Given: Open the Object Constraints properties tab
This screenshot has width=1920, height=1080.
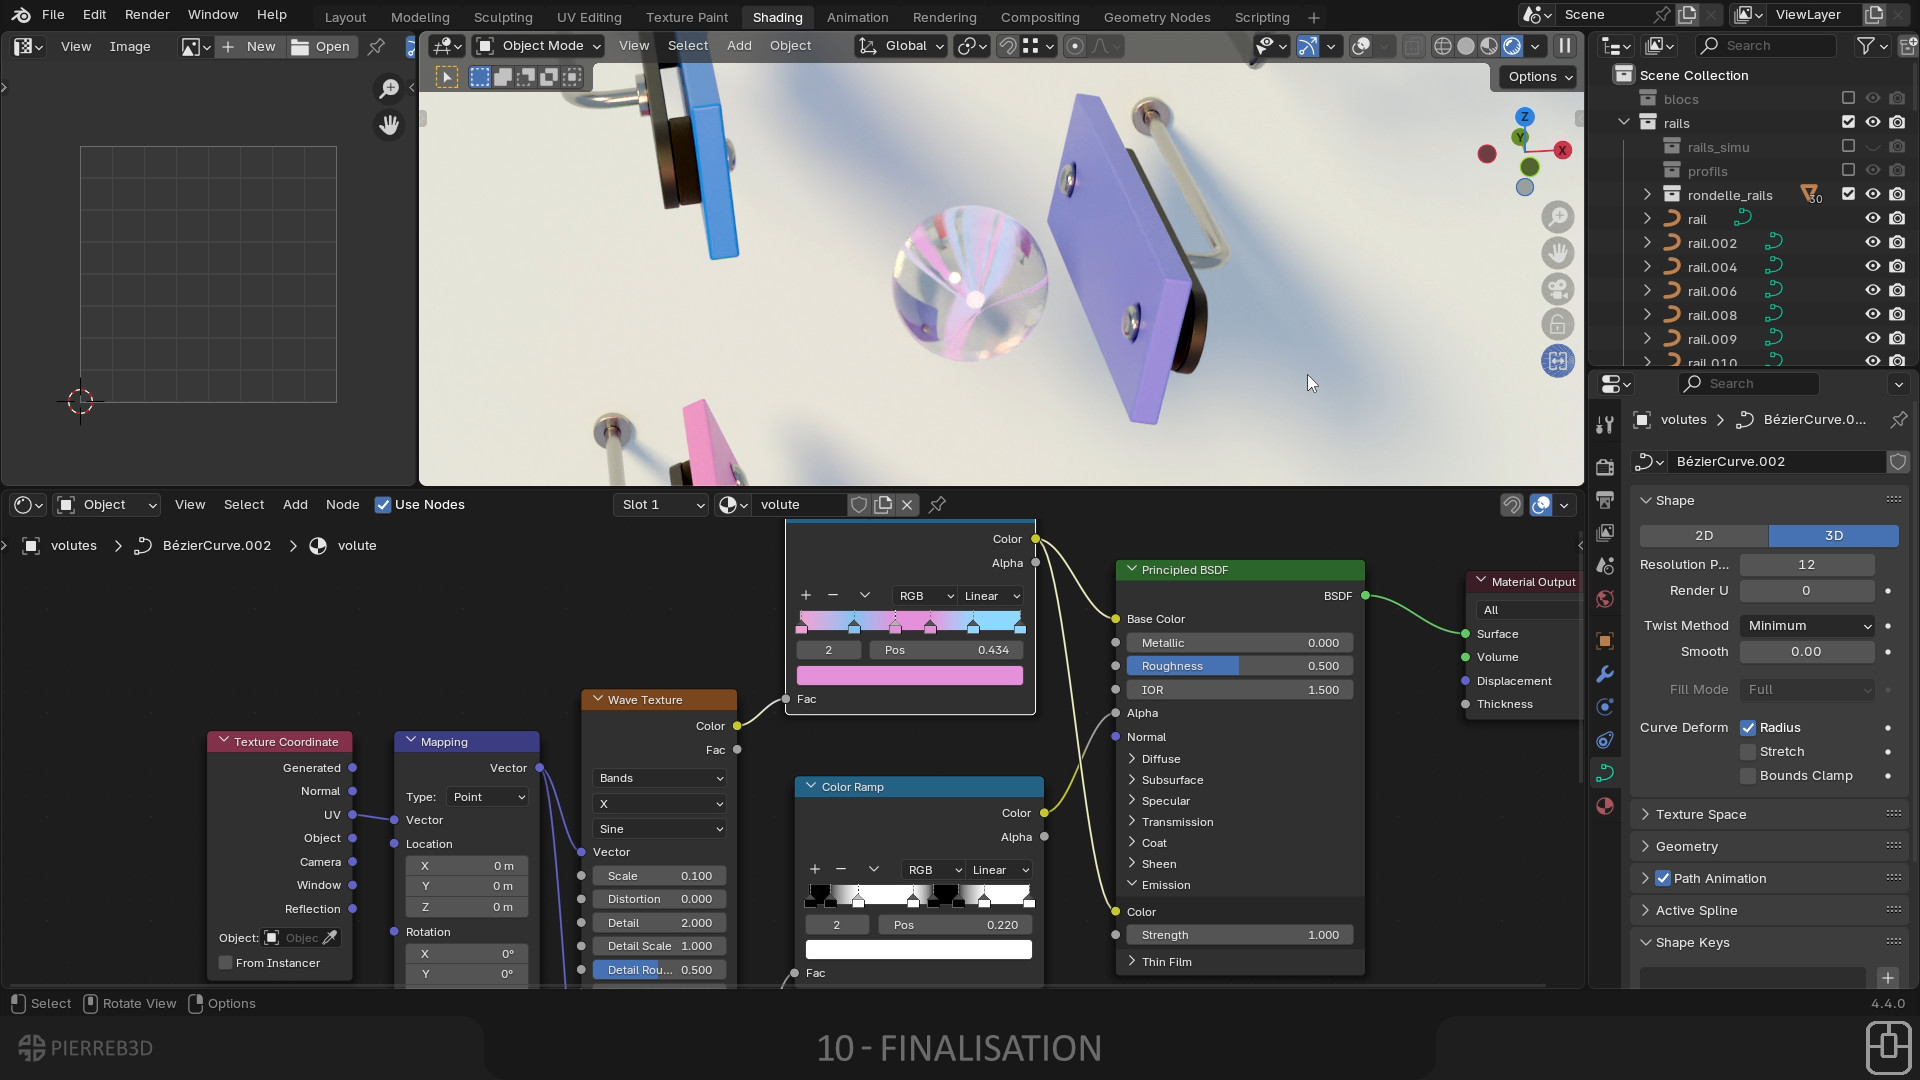Looking at the screenshot, I should click(1605, 740).
